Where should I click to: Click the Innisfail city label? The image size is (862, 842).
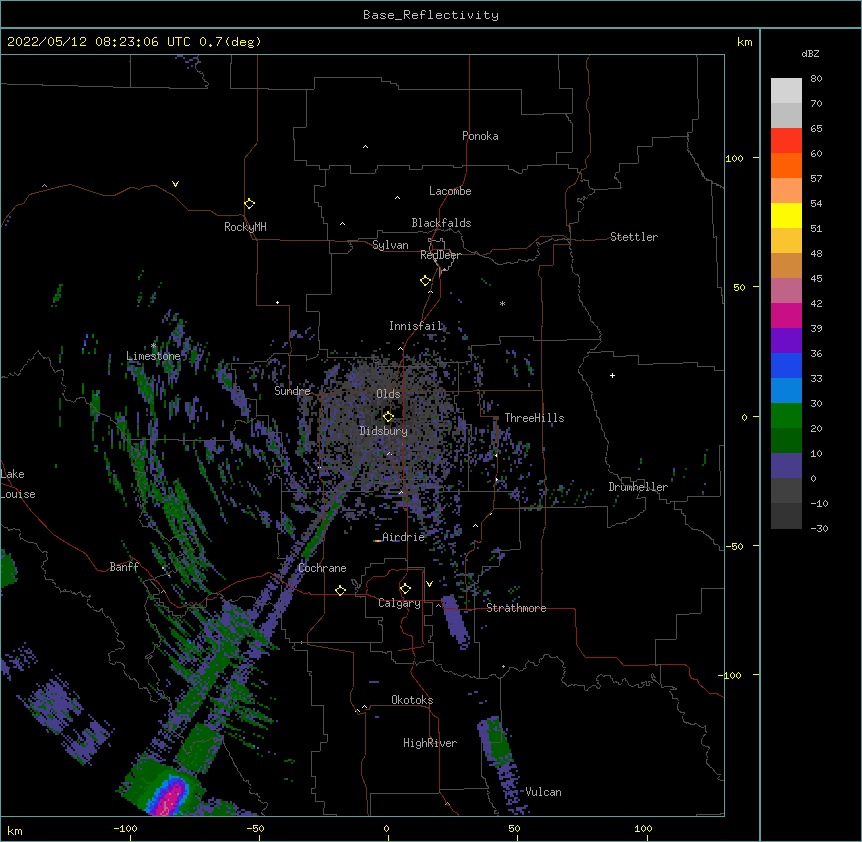(x=416, y=326)
